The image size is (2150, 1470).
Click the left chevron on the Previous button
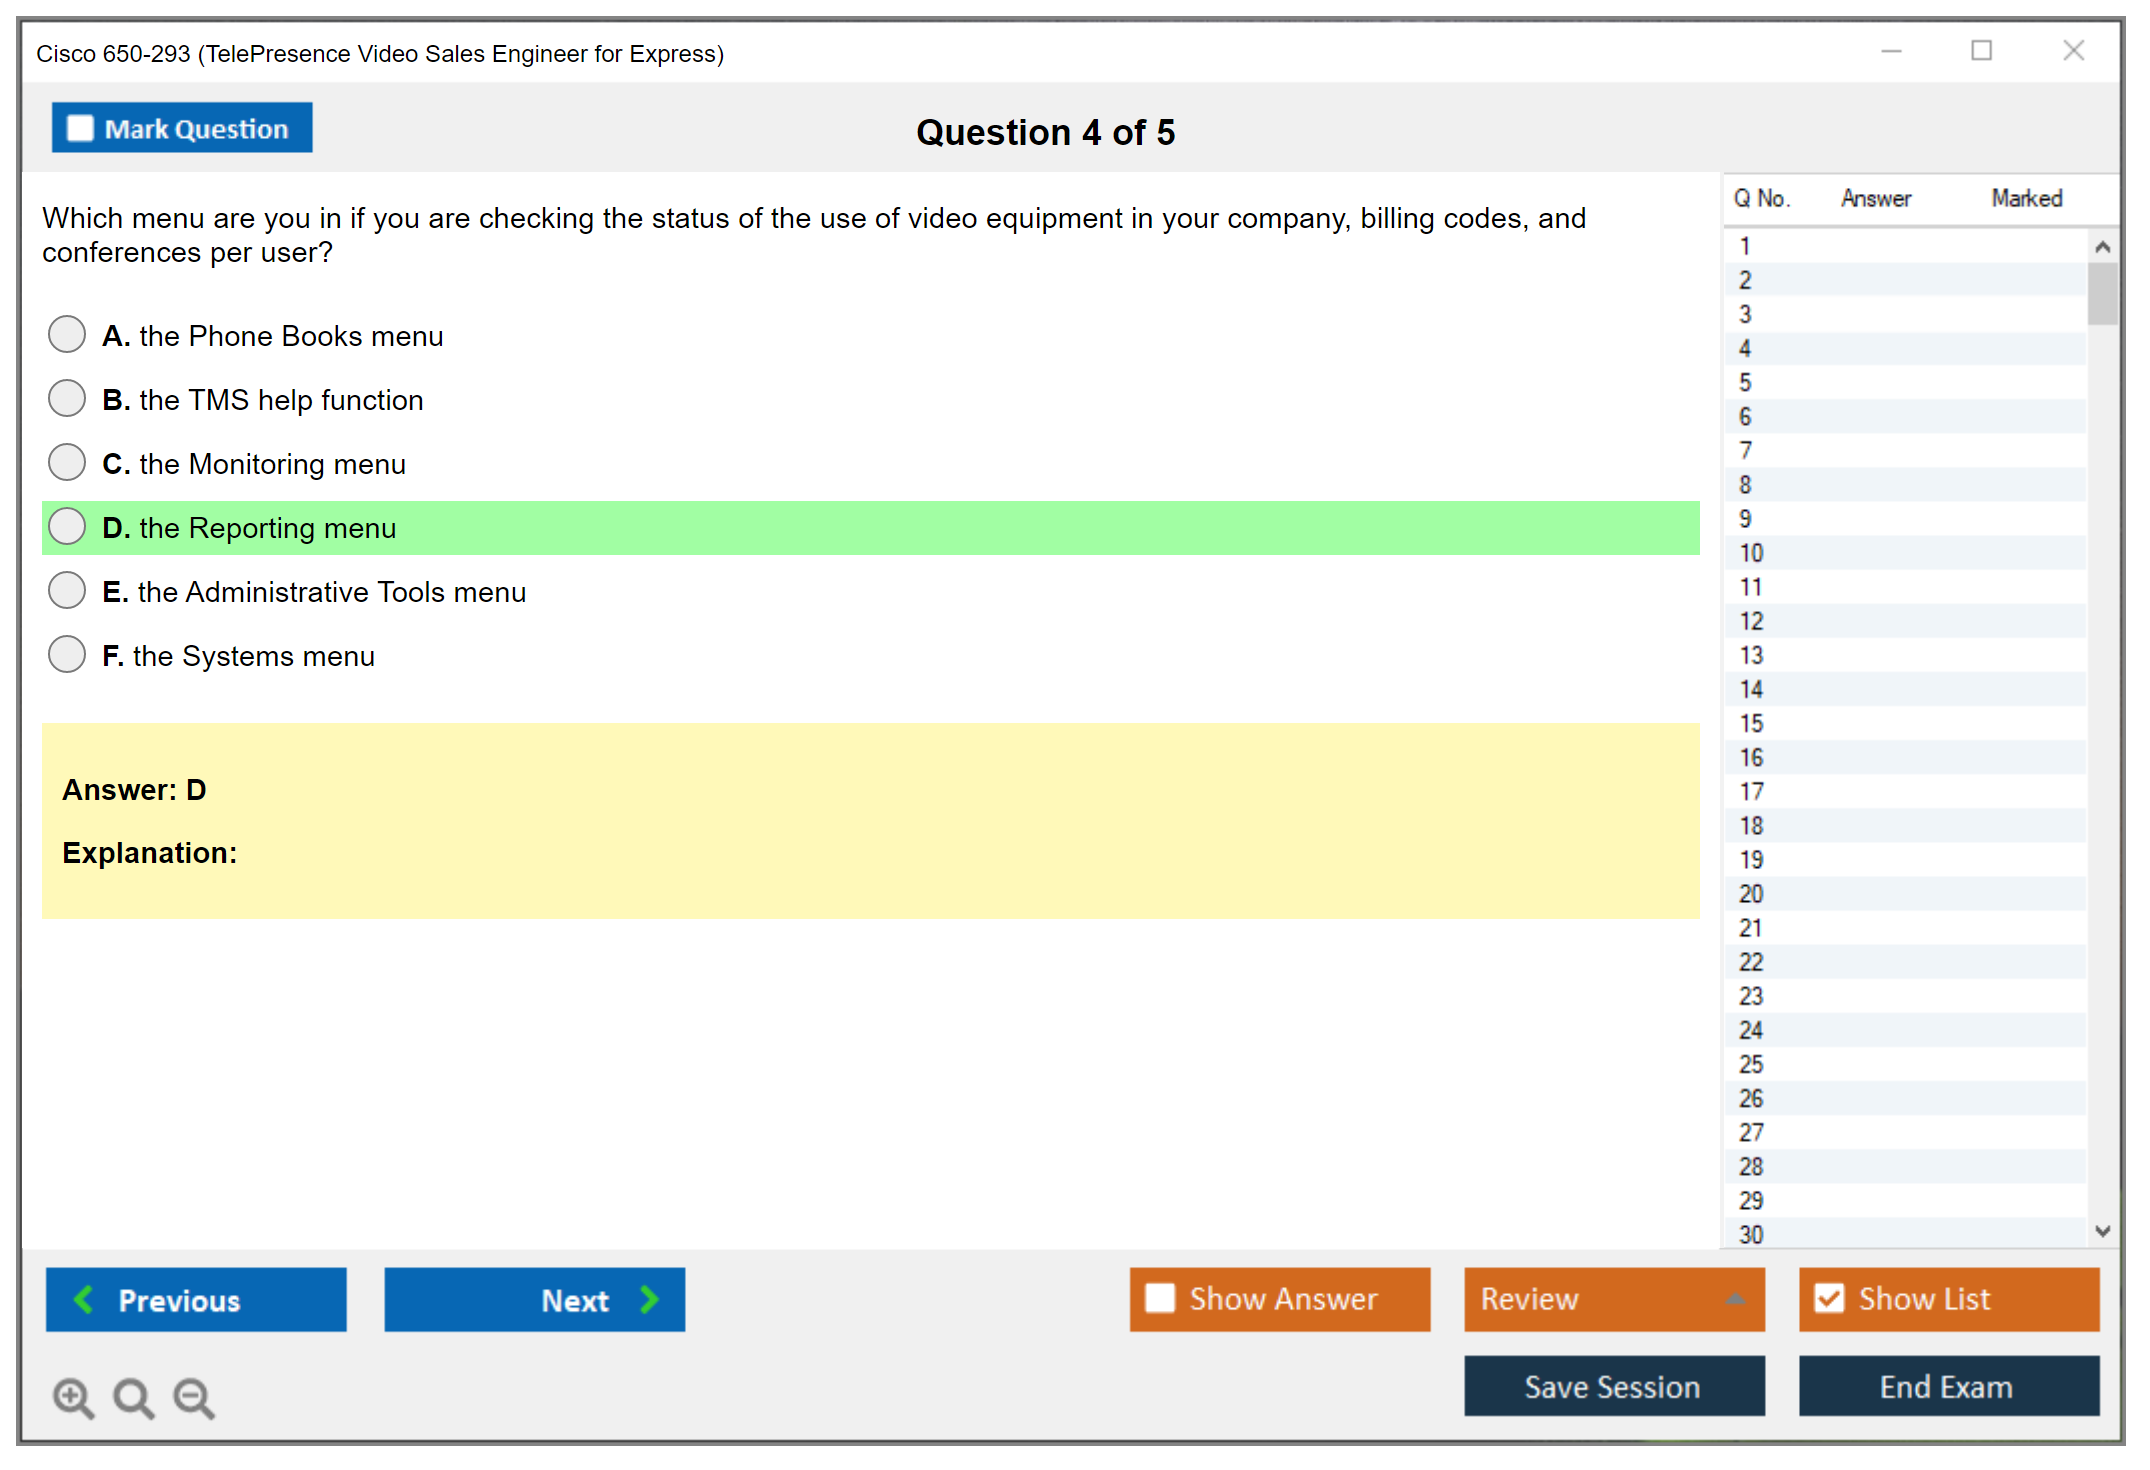[84, 1299]
